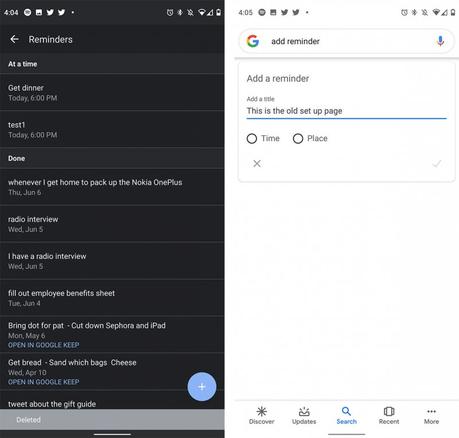Image resolution: width=459 pixels, height=438 pixels.
Task: Tap 'Open in Google Keep' under Get bread
Action: tap(44, 382)
